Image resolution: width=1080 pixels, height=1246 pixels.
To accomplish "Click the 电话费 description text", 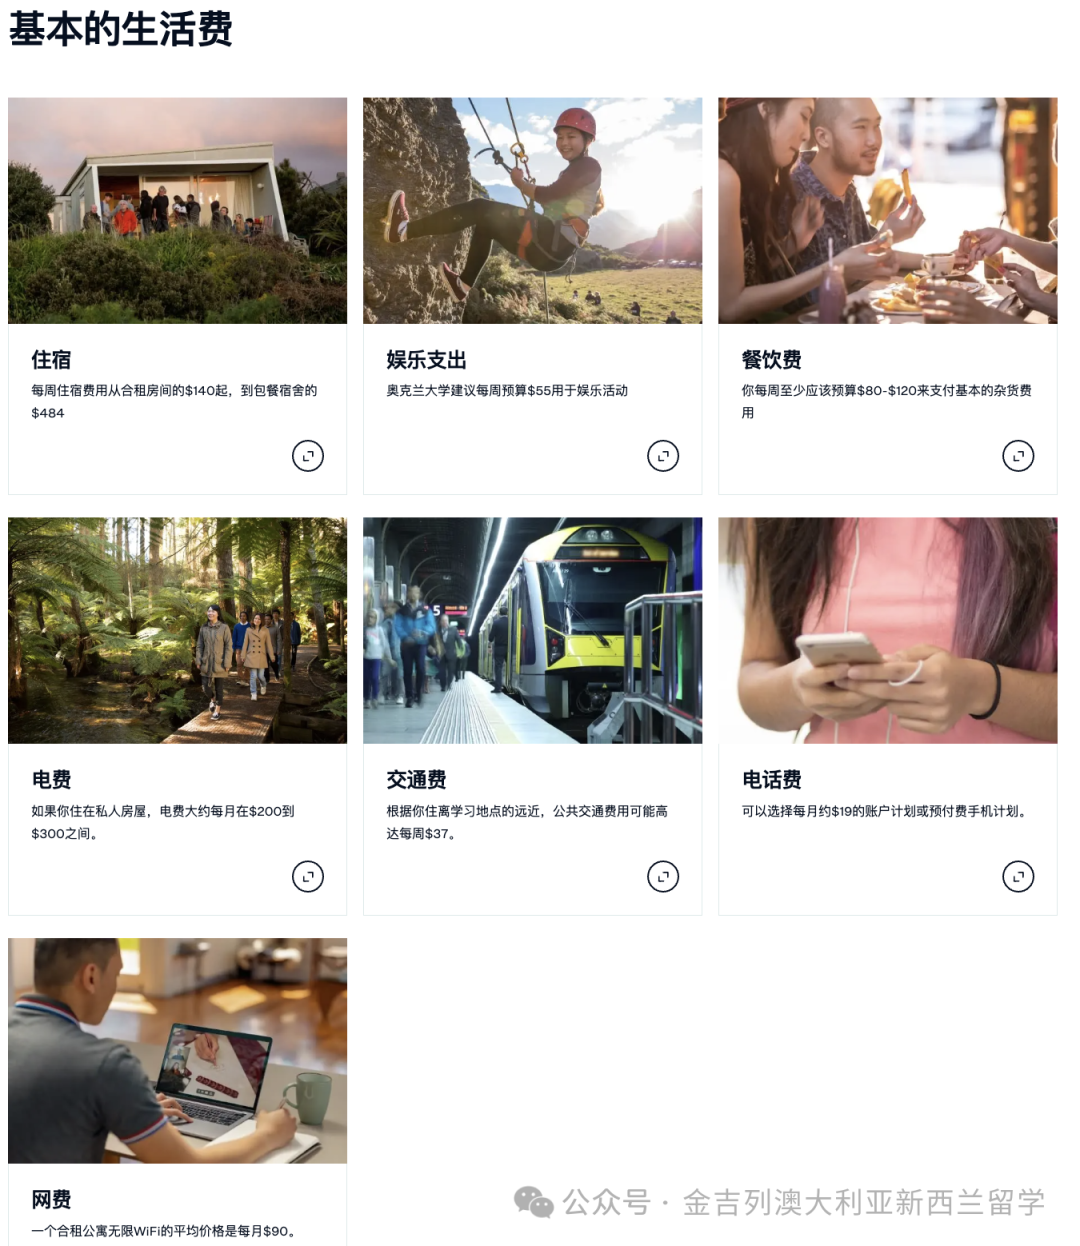I will 885,811.
